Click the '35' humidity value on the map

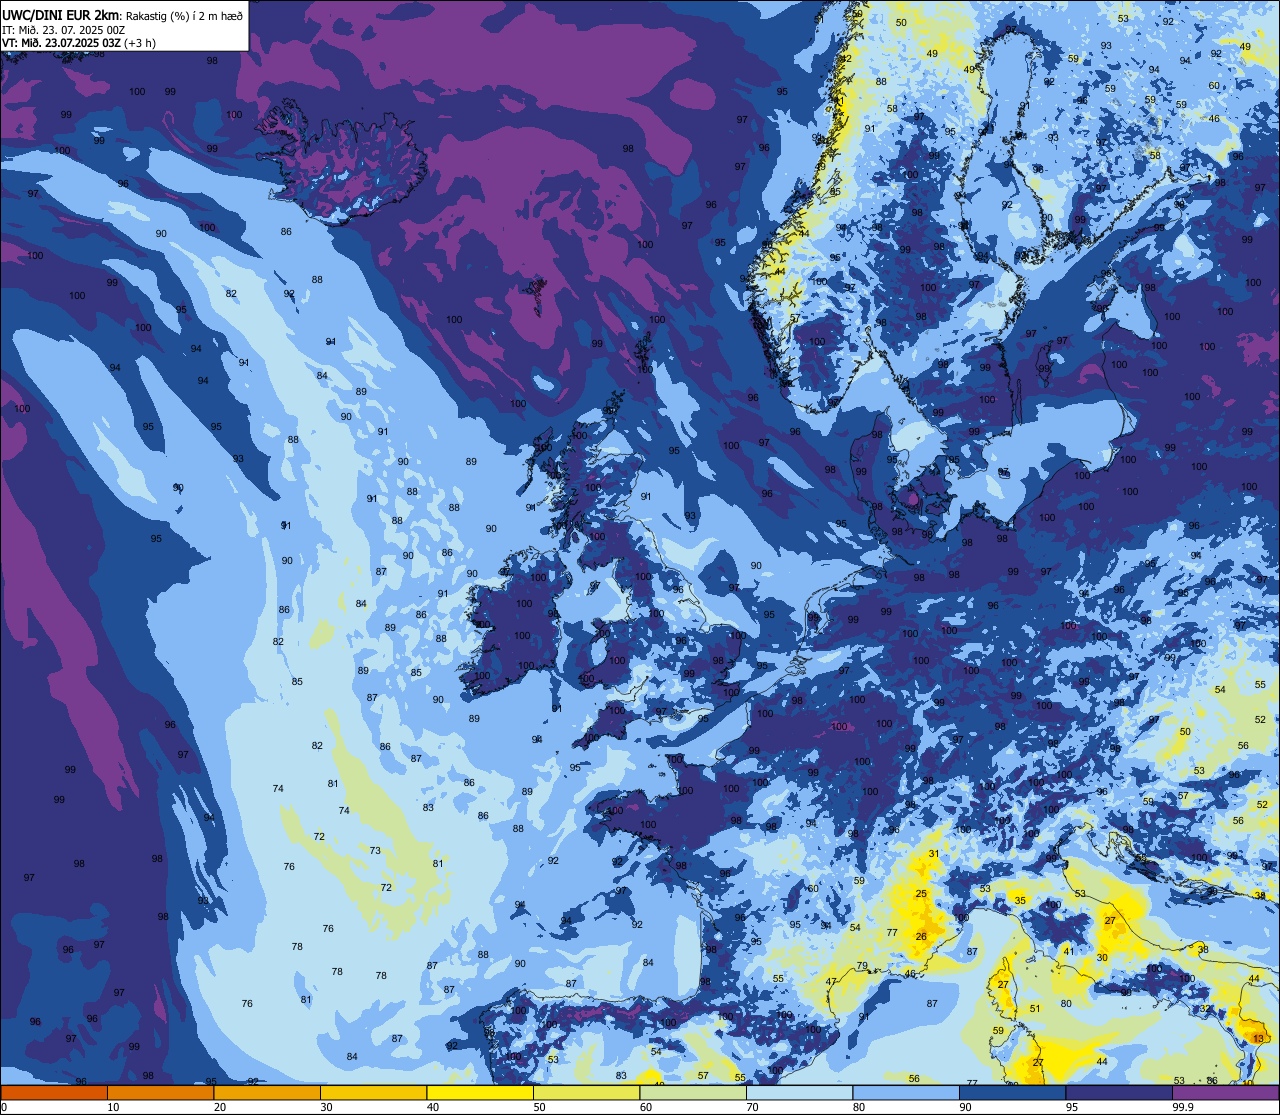coord(1020,901)
